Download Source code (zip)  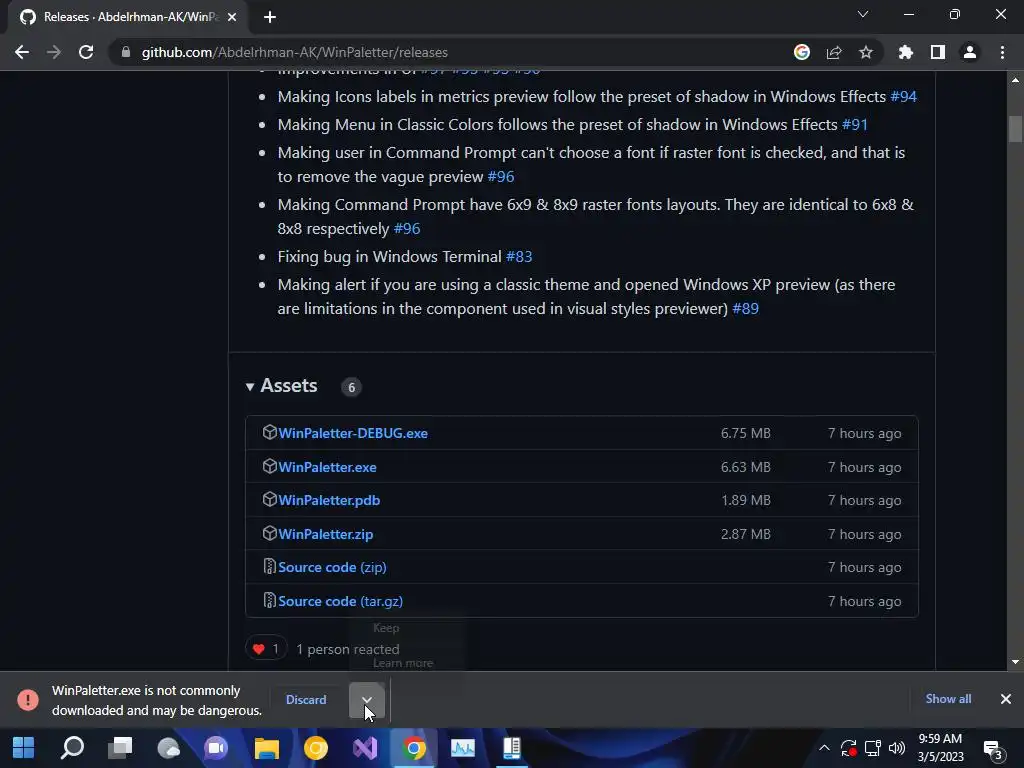point(332,568)
